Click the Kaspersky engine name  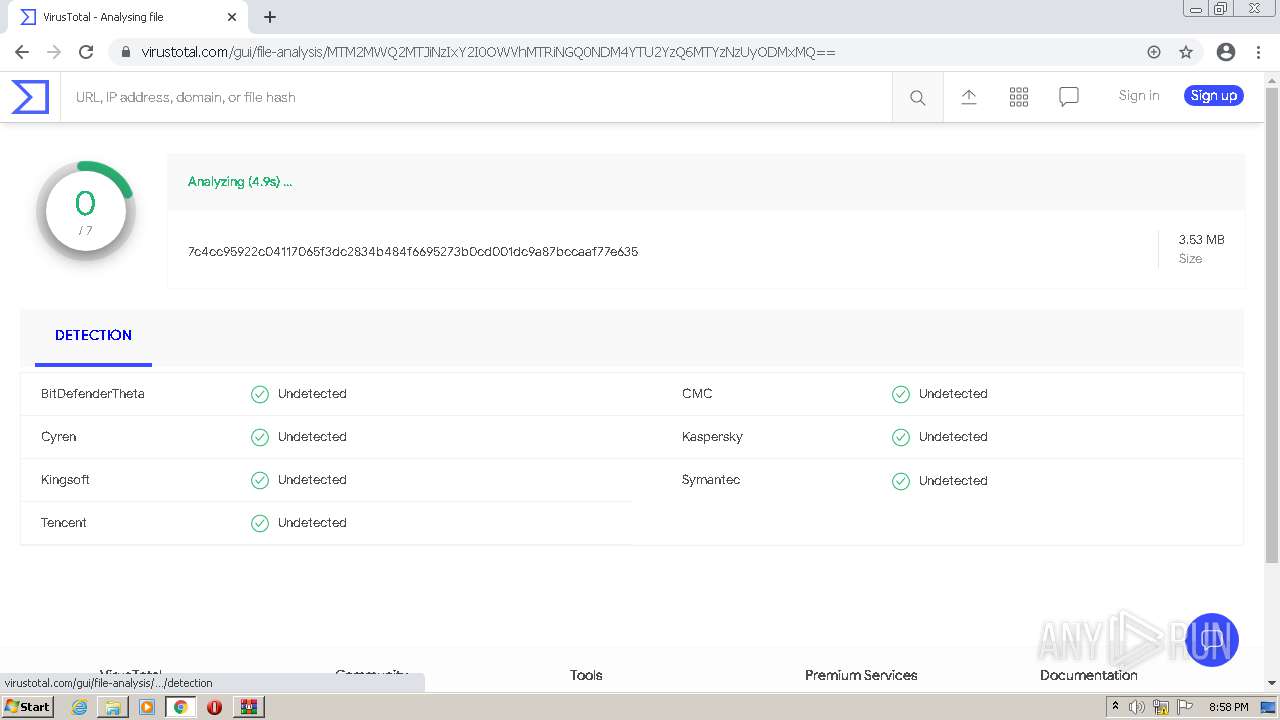(x=712, y=437)
